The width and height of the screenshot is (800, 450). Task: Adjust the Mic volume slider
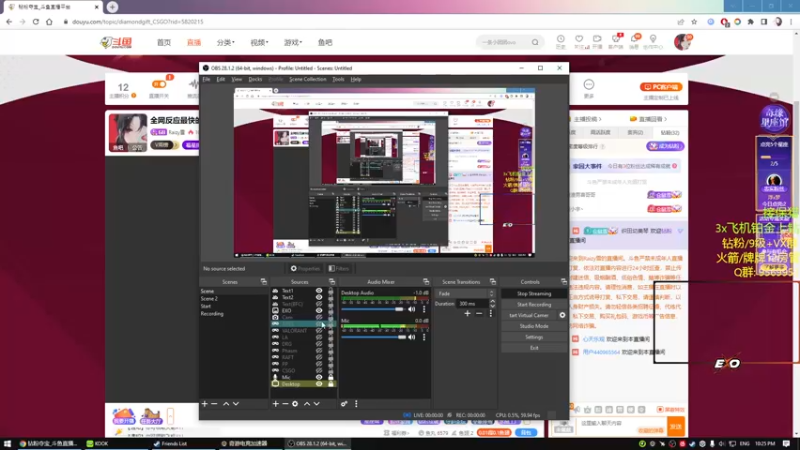coord(373,337)
